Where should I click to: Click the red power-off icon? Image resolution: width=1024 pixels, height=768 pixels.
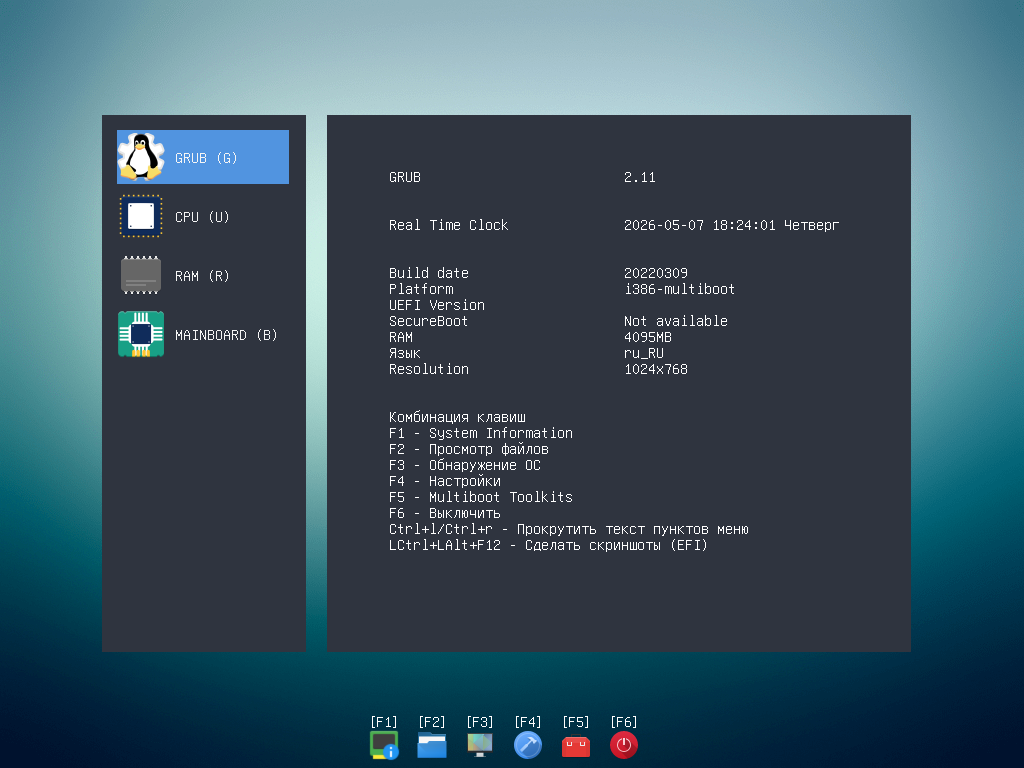pos(624,744)
